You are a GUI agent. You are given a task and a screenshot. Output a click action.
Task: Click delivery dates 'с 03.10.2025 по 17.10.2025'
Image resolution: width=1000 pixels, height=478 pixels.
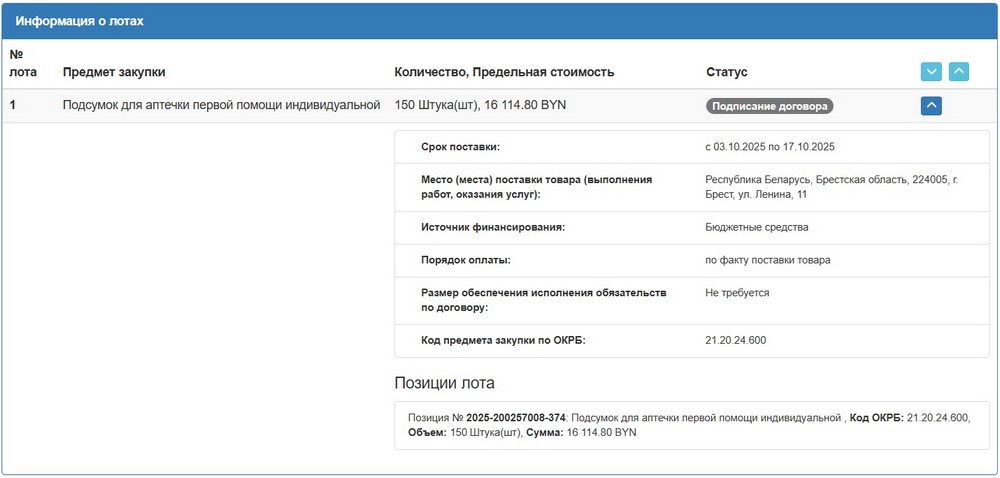pos(769,147)
